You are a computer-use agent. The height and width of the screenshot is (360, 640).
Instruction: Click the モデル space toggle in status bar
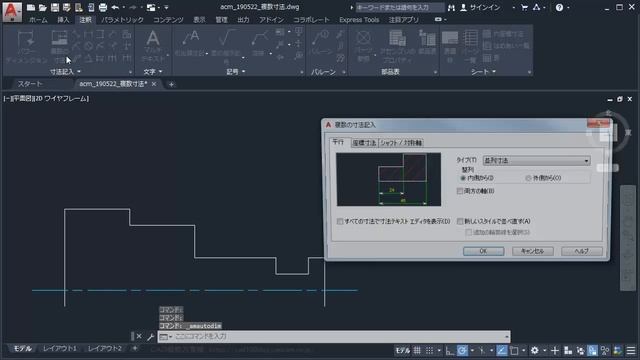pos(402,350)
